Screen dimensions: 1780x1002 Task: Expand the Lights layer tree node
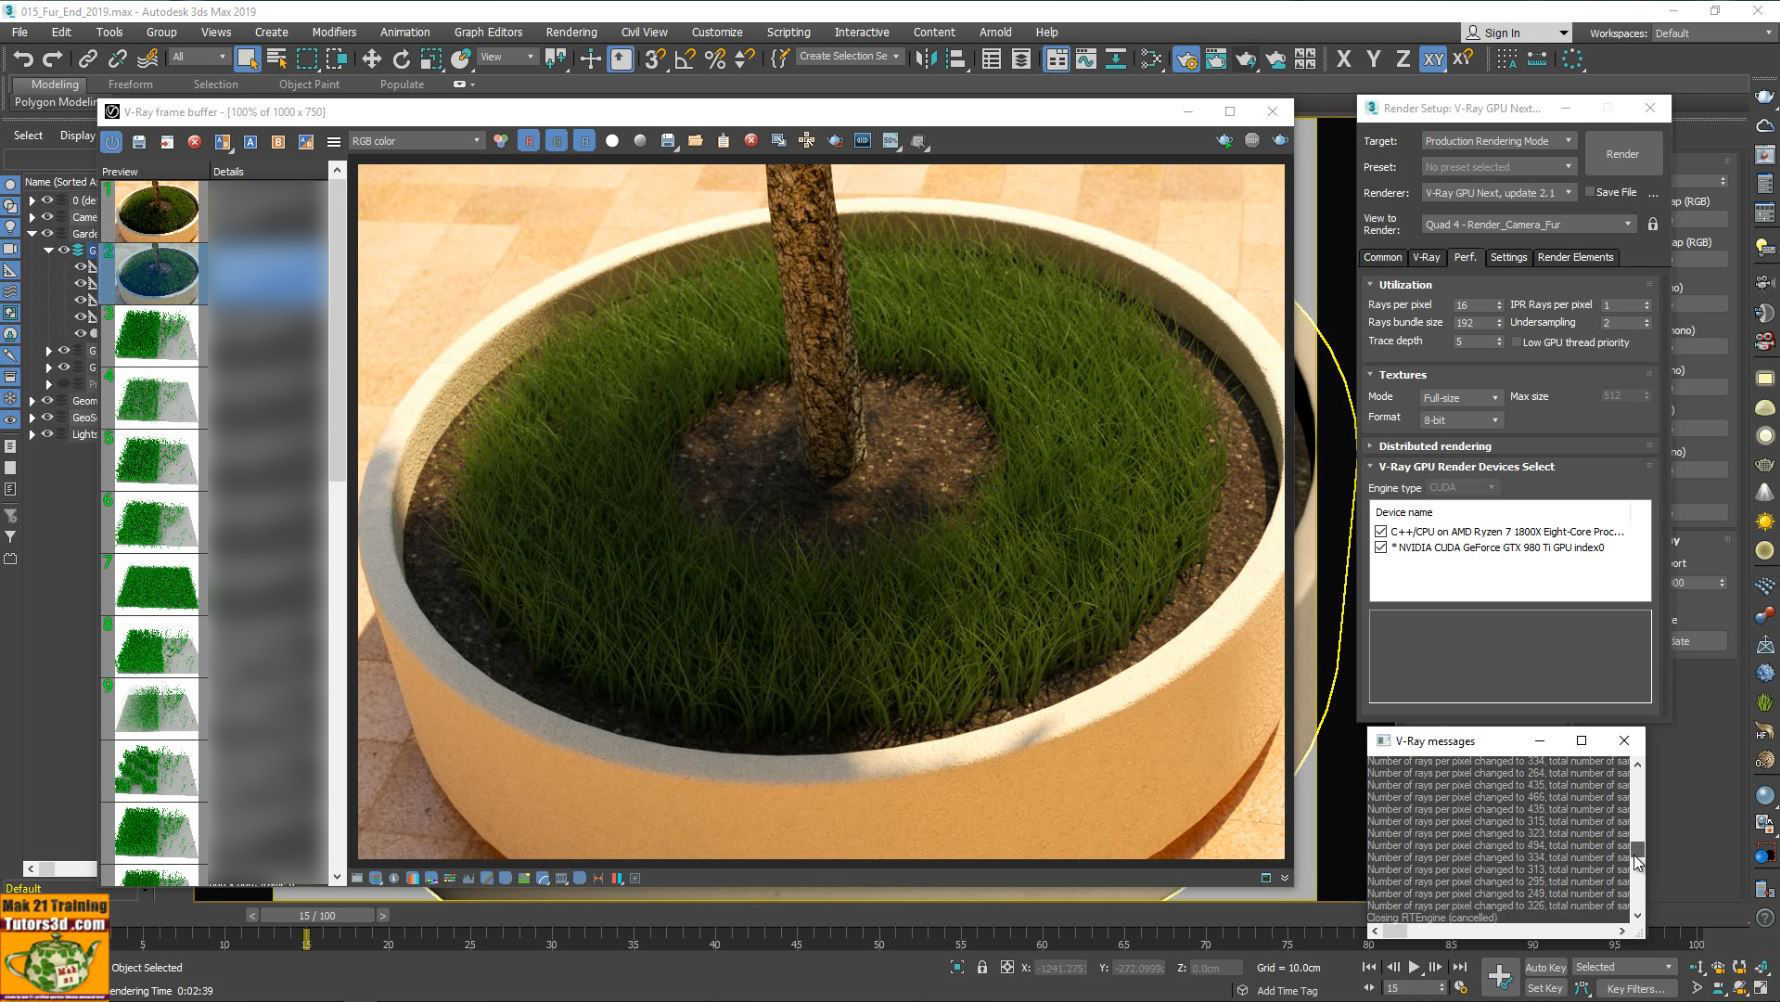point(32,435)
